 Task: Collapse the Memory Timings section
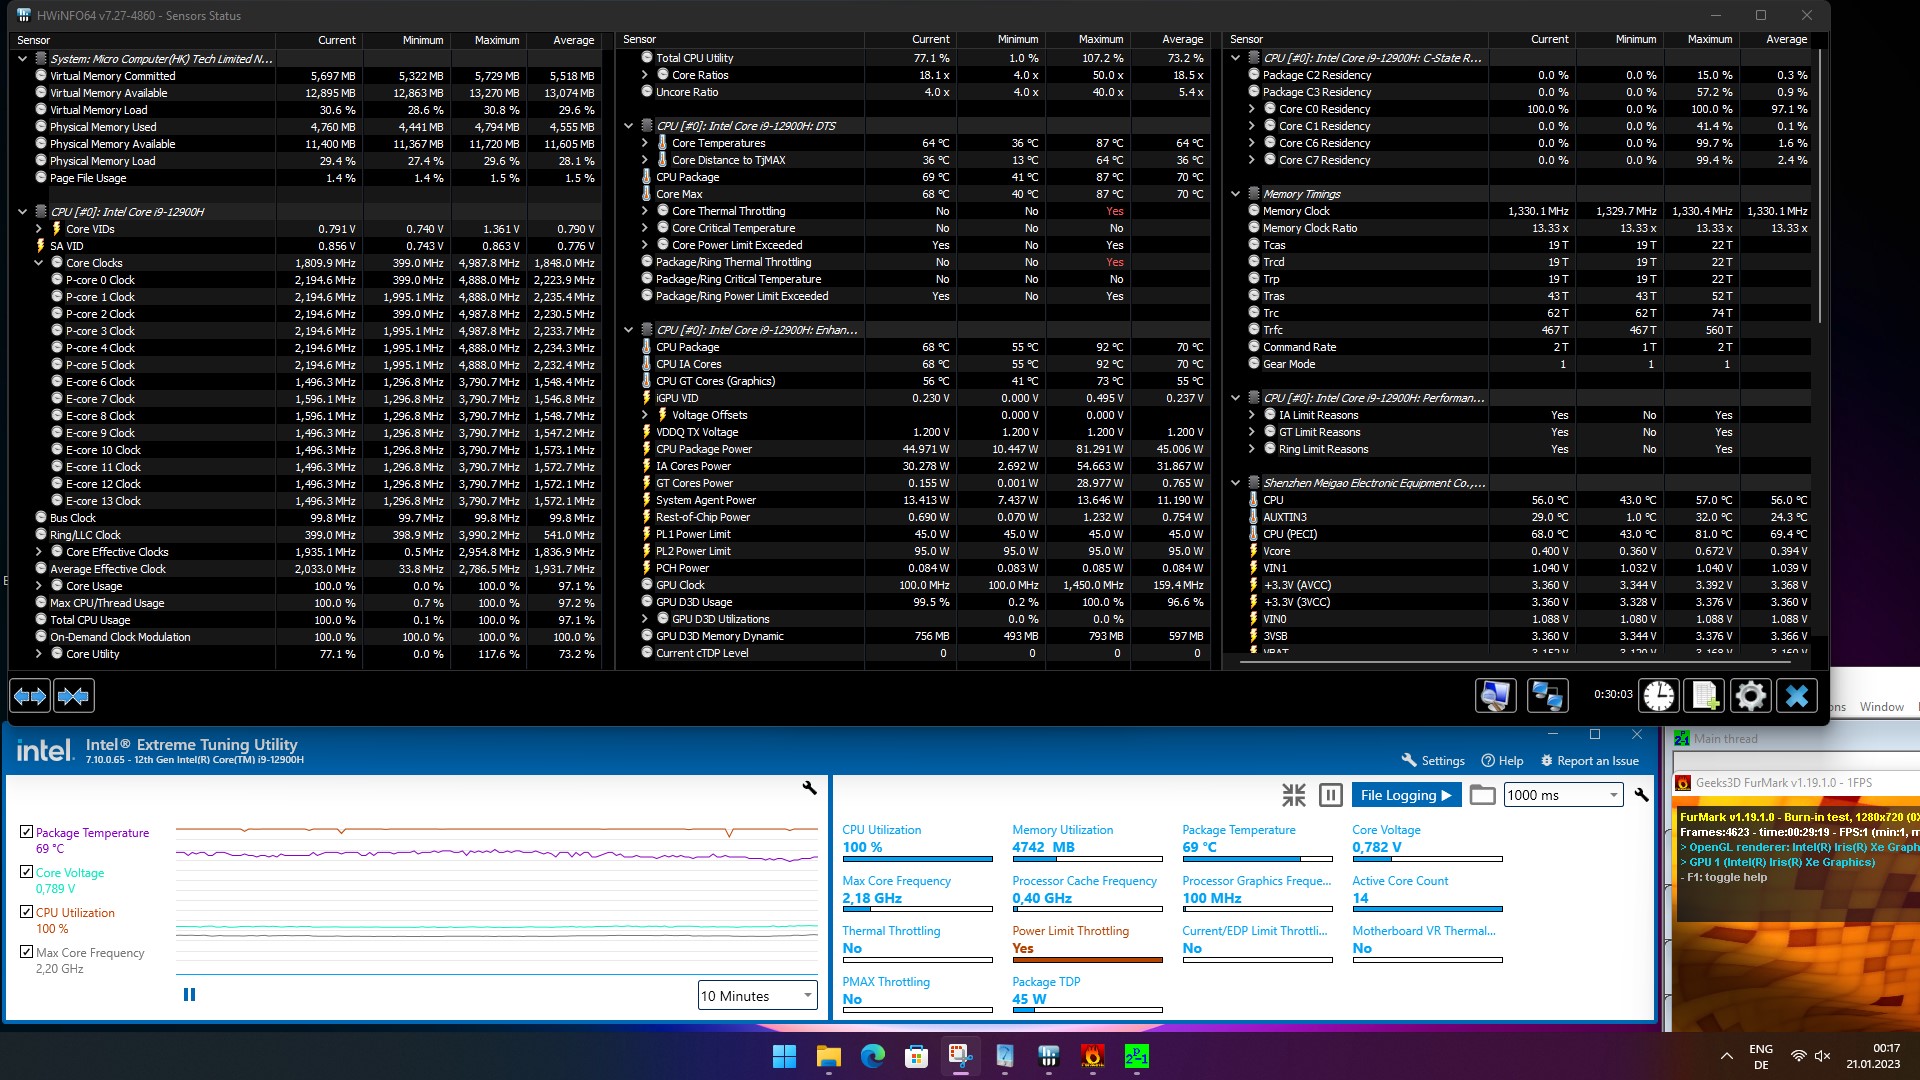(1236, 194)
